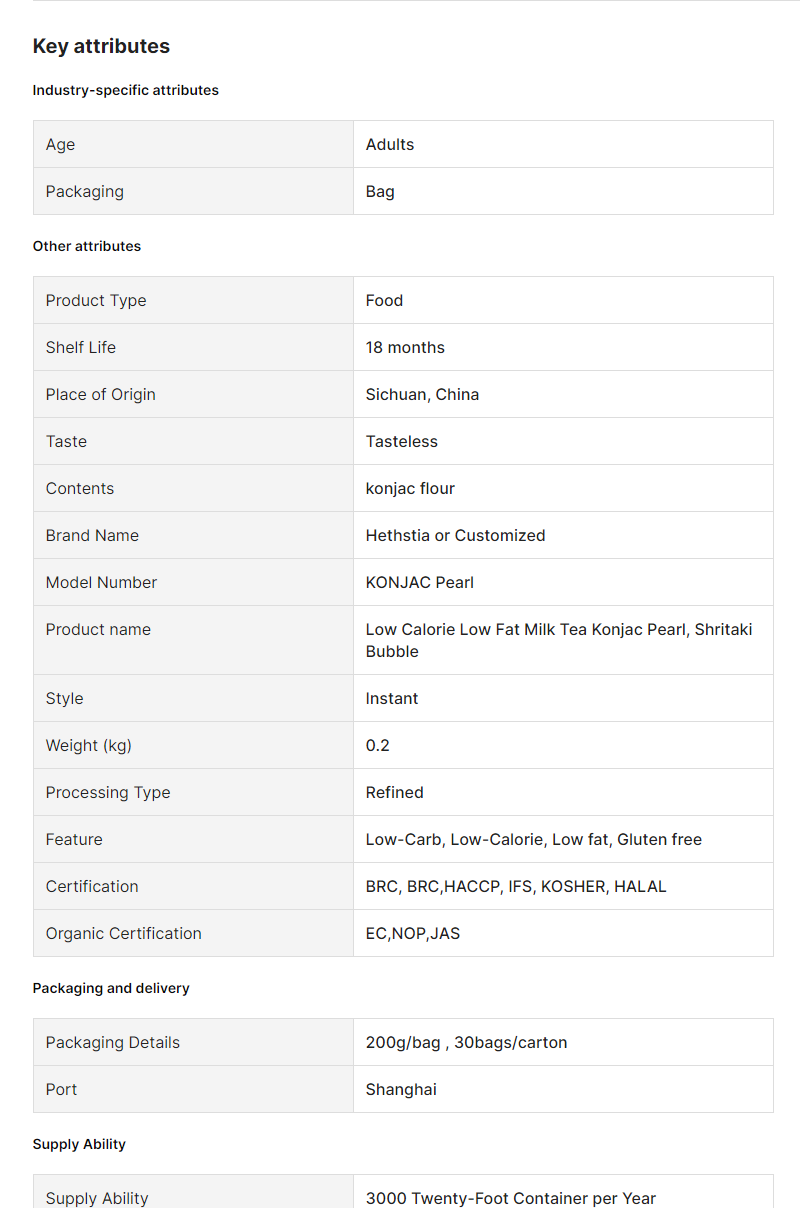Select the Taste value Tasteless

click(x=402, y=441)
